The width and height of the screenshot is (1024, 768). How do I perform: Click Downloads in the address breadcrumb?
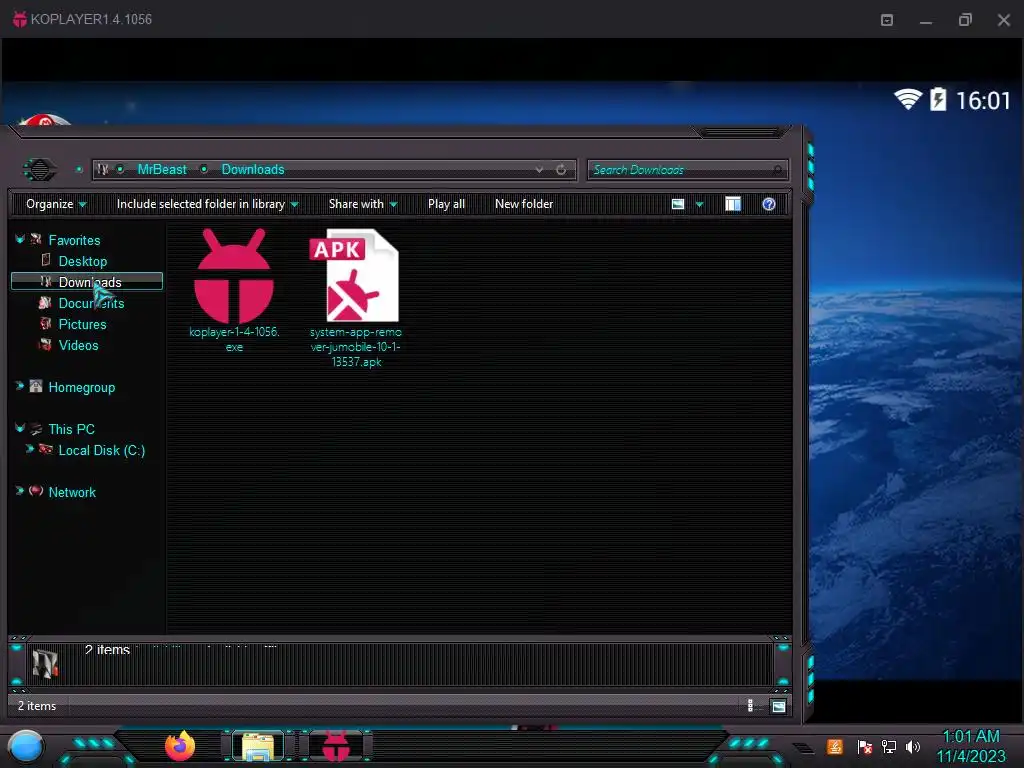coord(253,170)
